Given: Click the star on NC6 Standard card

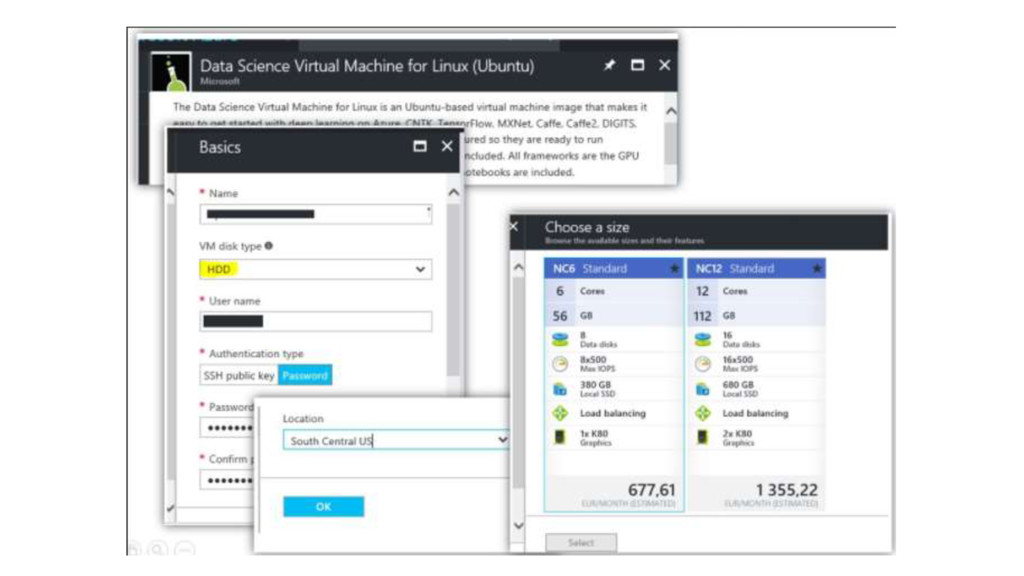Looking at the screenshot, I should pos(674,268).
